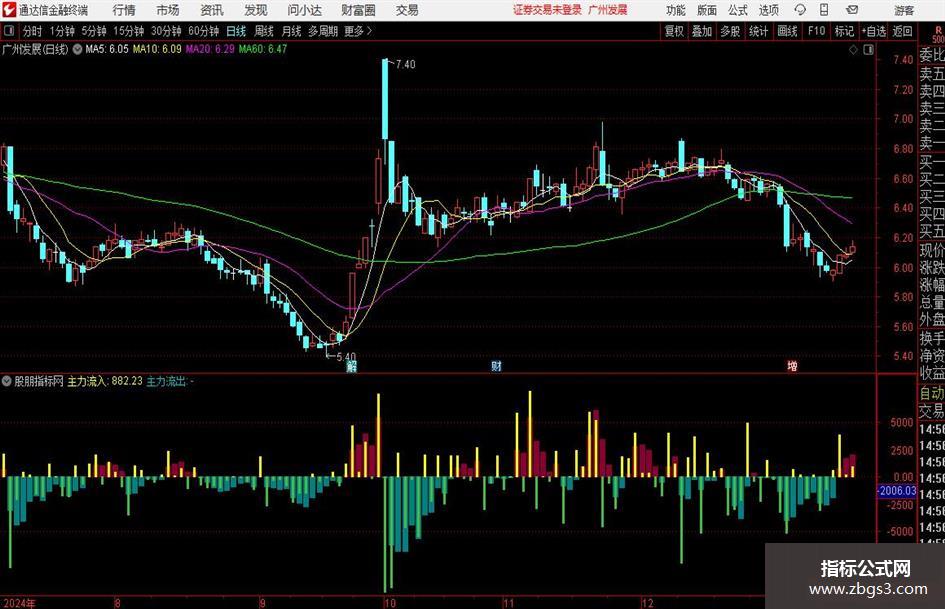The image size is (945, 609).
Task: Open the 发现 menu
Action: [x=256, y=10]
